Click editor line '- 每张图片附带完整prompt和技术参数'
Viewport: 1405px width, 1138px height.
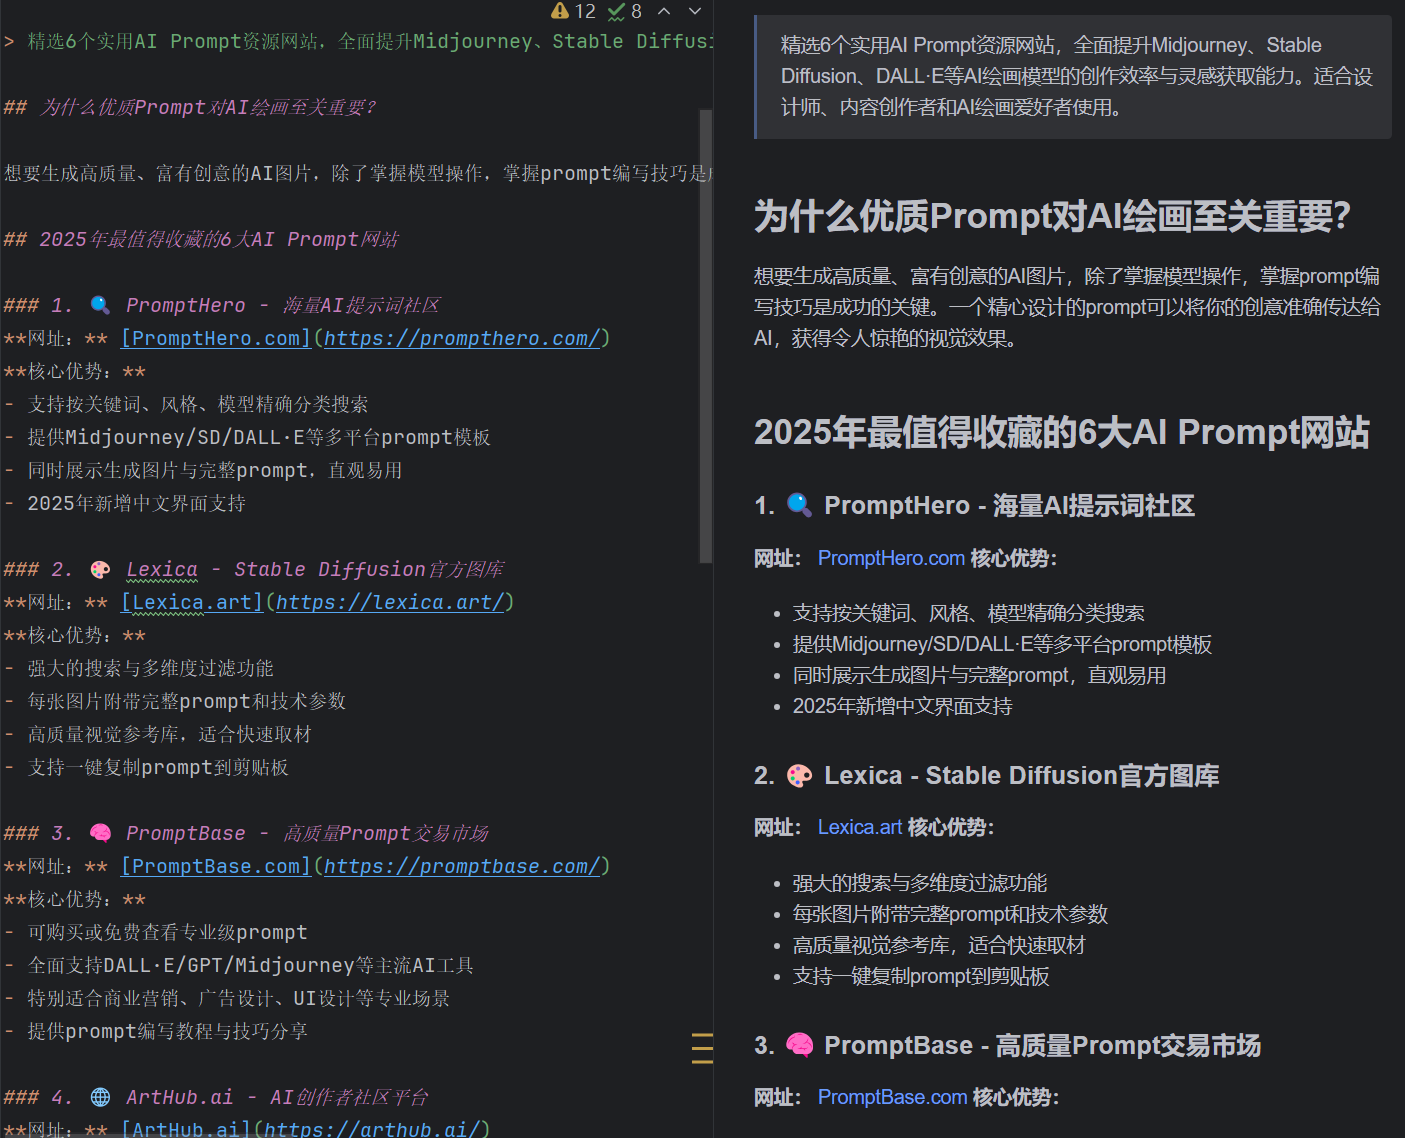click(175, 701)
